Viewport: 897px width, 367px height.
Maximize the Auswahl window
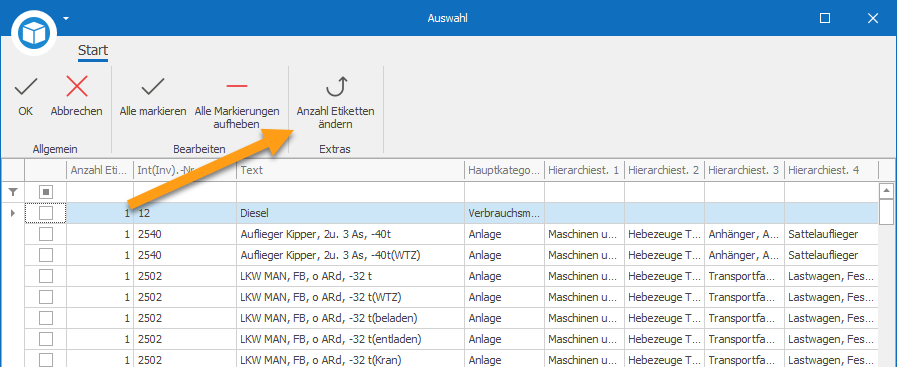824,18
